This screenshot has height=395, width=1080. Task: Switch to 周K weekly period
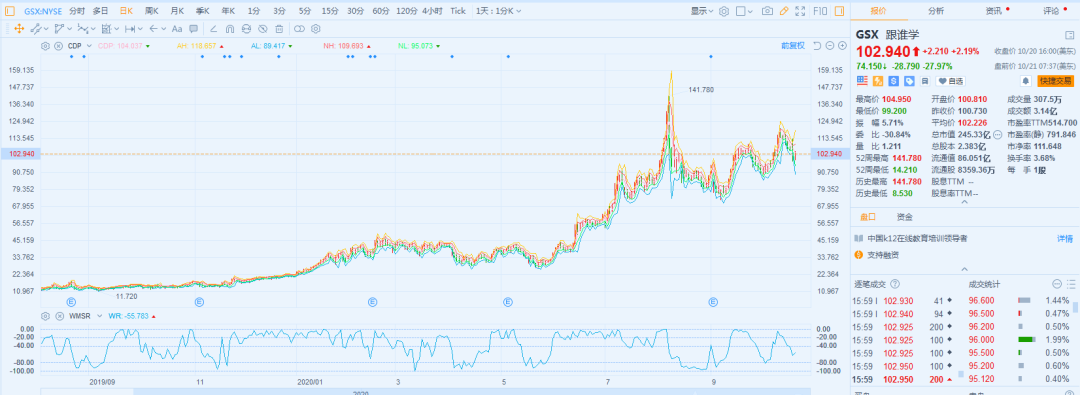(152, 11)
